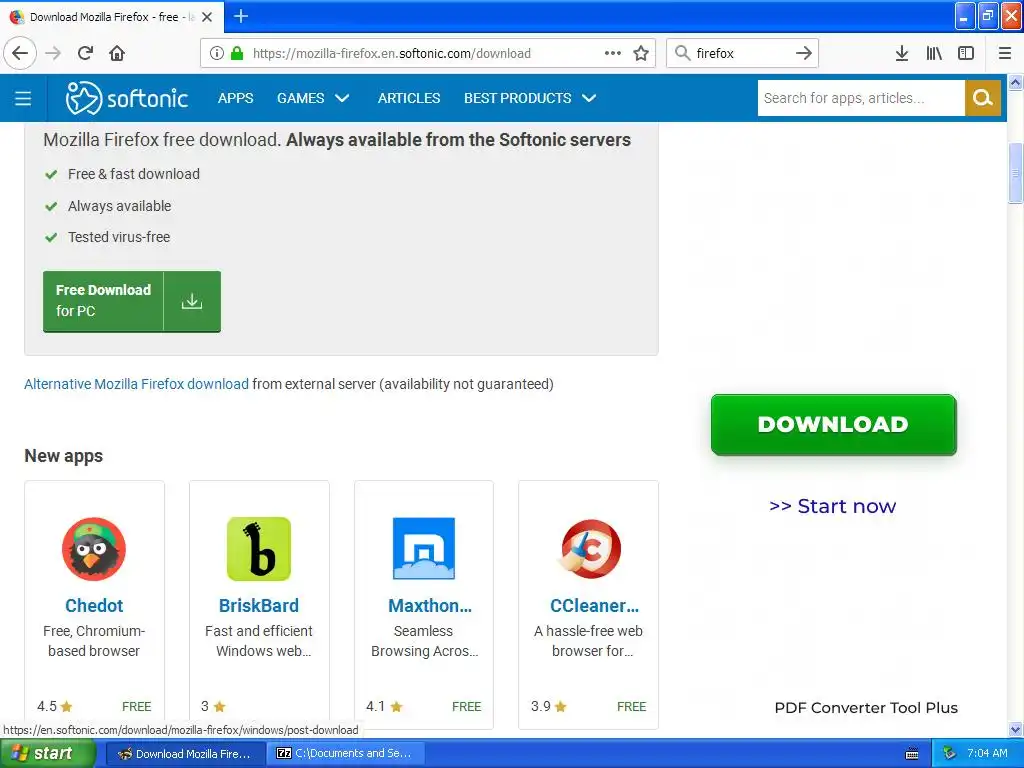This screenshot has width=1024, height=768.
Task: Click in the Softonic search field
Action: tap(861, 98)
